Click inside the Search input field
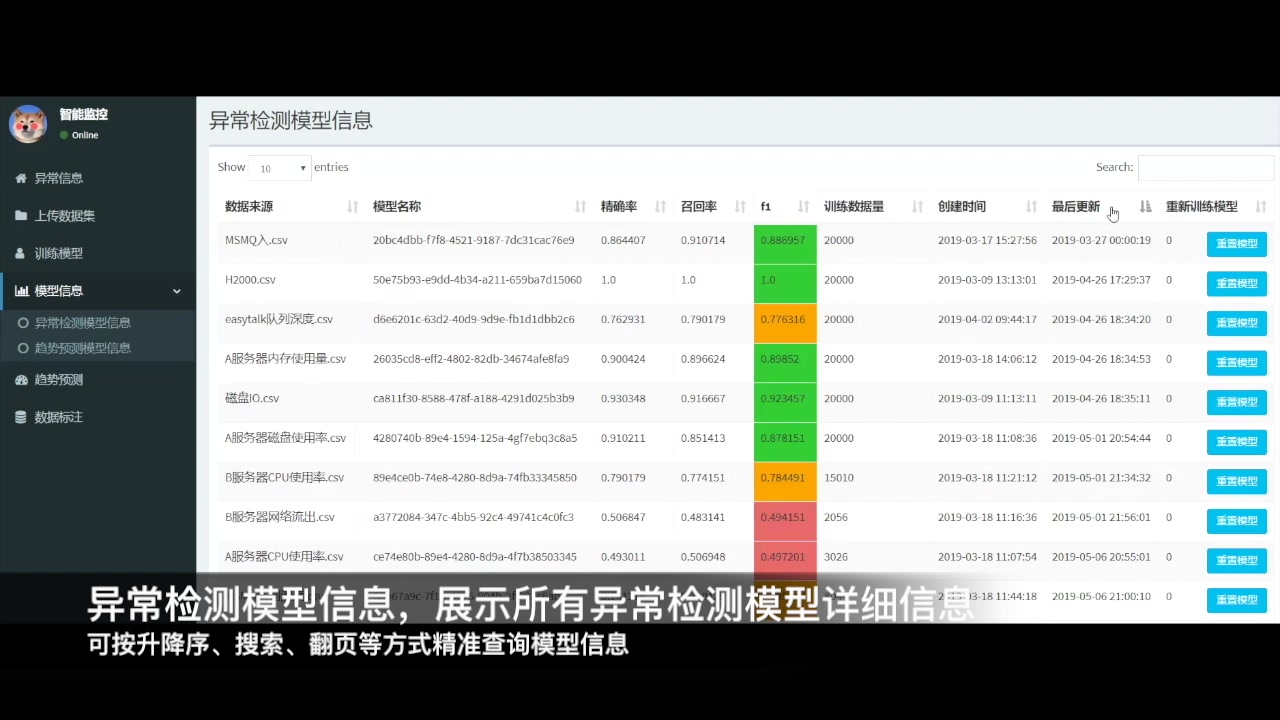This screenshot has height=720, width=1280. (x=1206, y=167)
